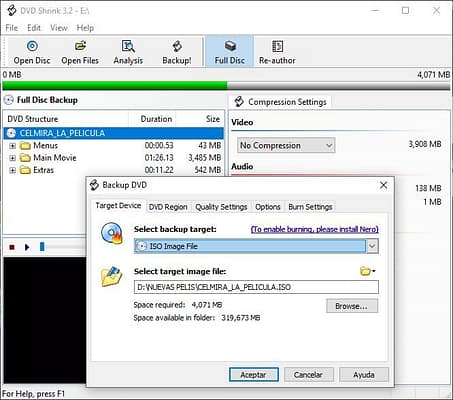This screenshot has width=453, height=400.
Task: Switch to Re-author mode
Action: pyautogui.click(x=277, y=52)
